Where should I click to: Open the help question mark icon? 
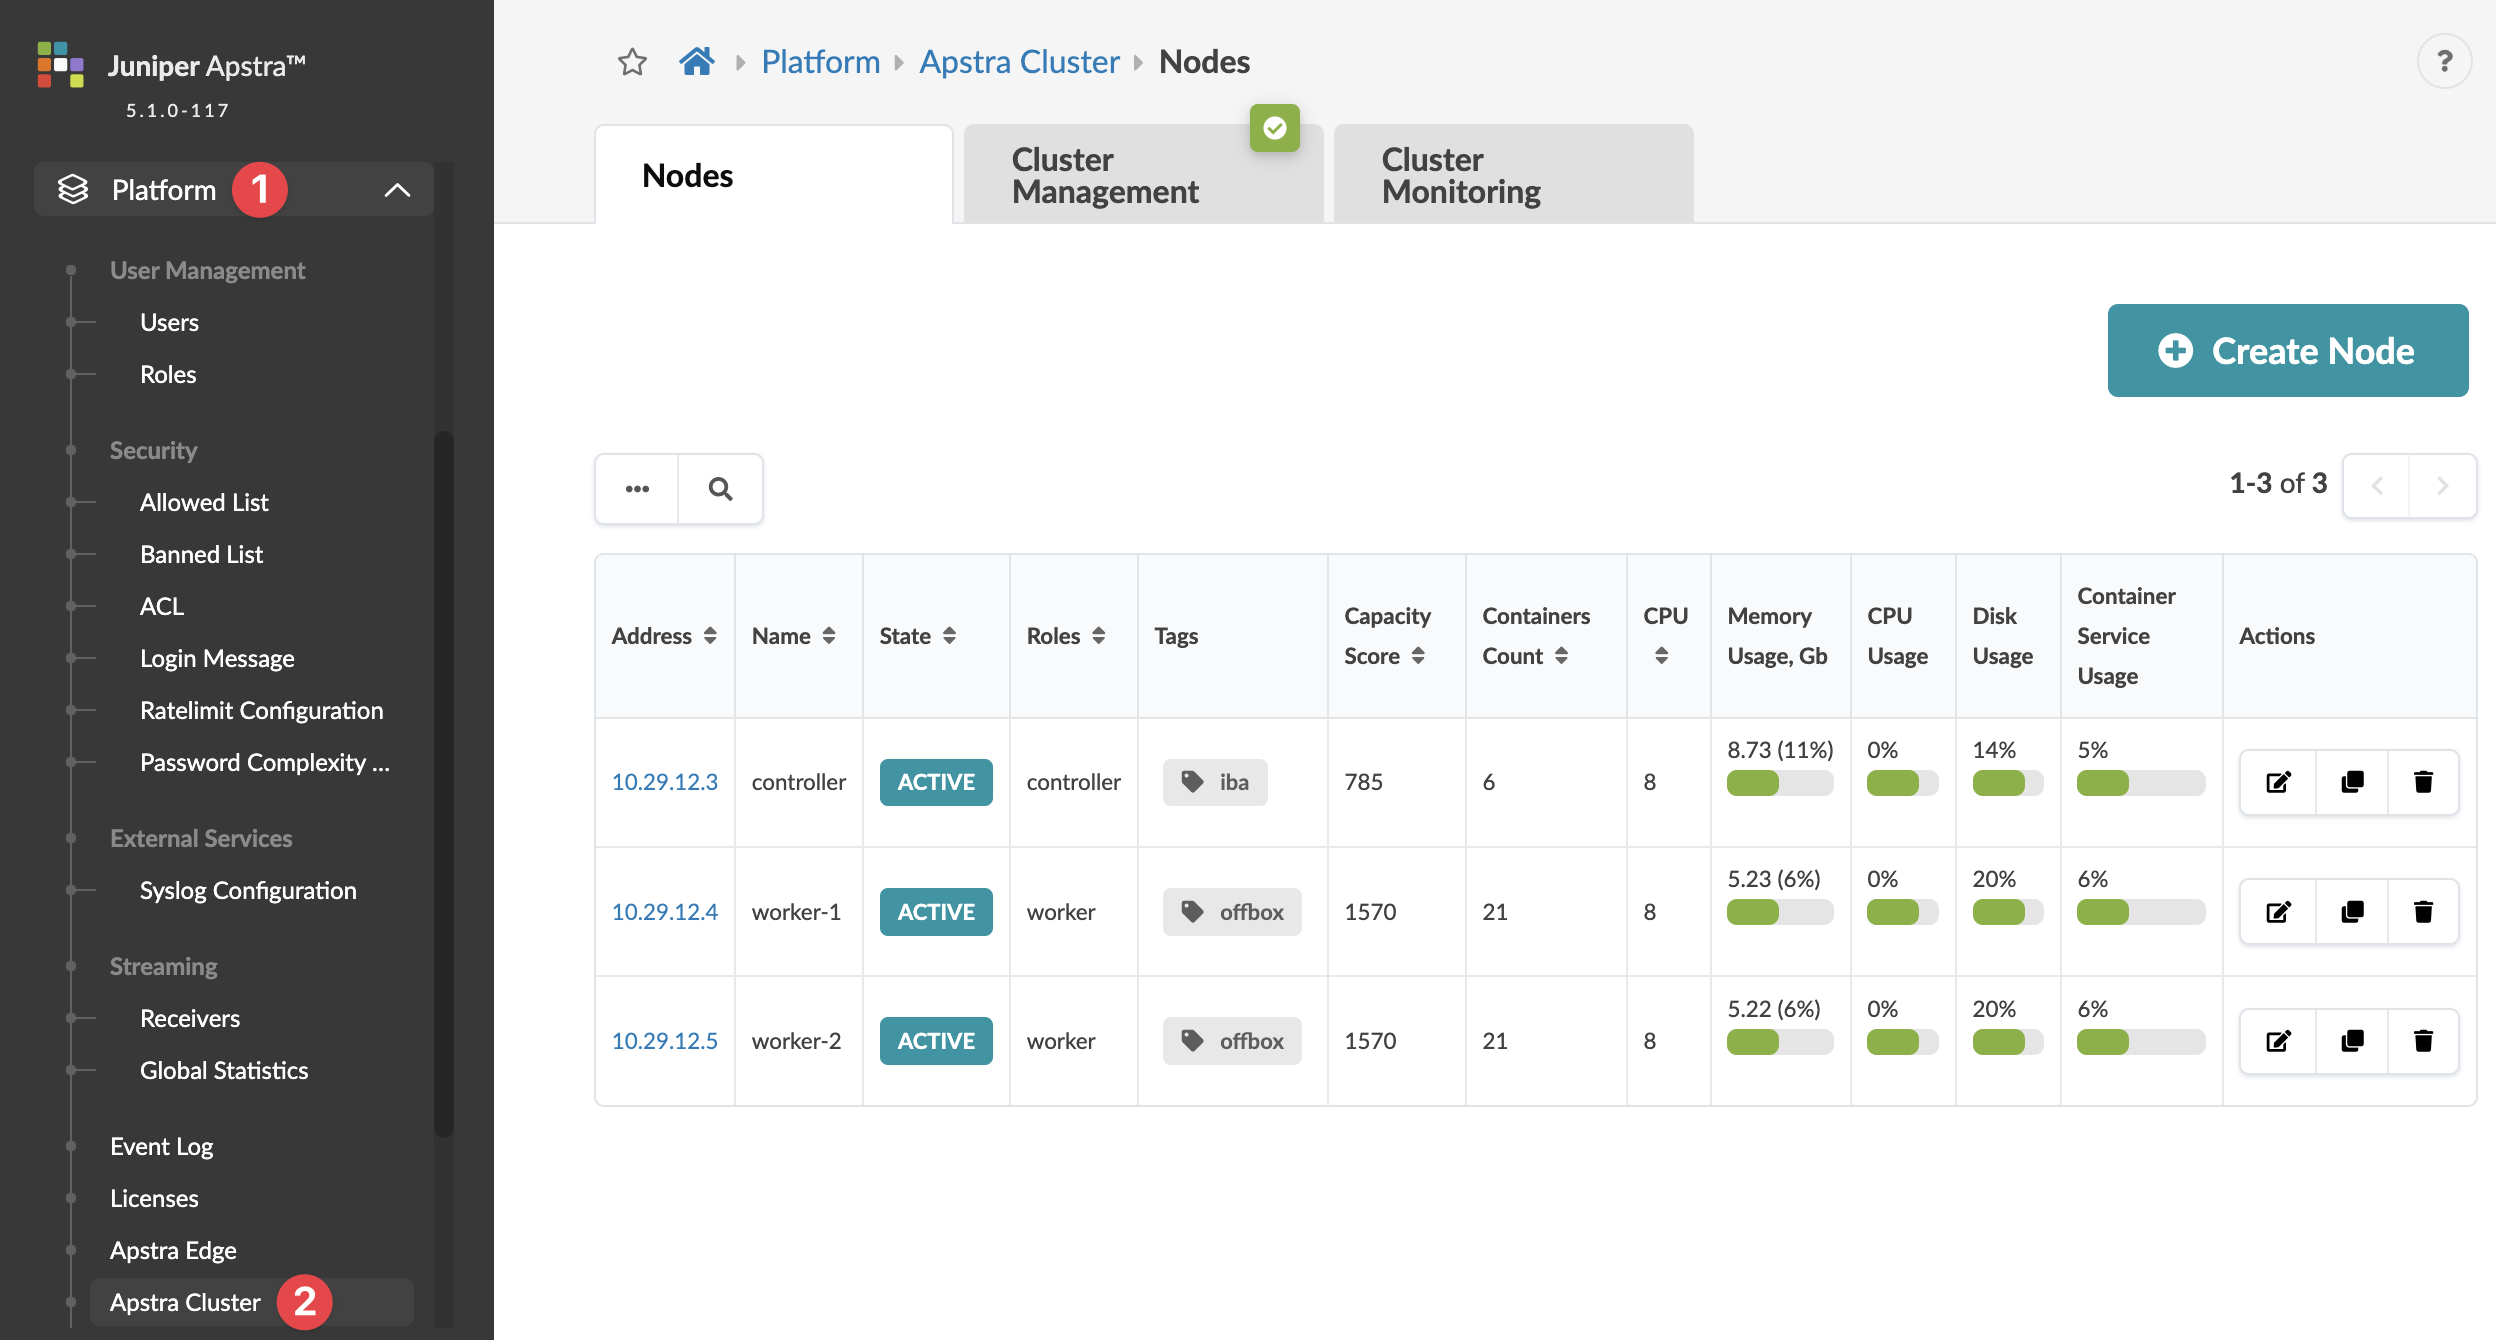tap(2444, 62)
